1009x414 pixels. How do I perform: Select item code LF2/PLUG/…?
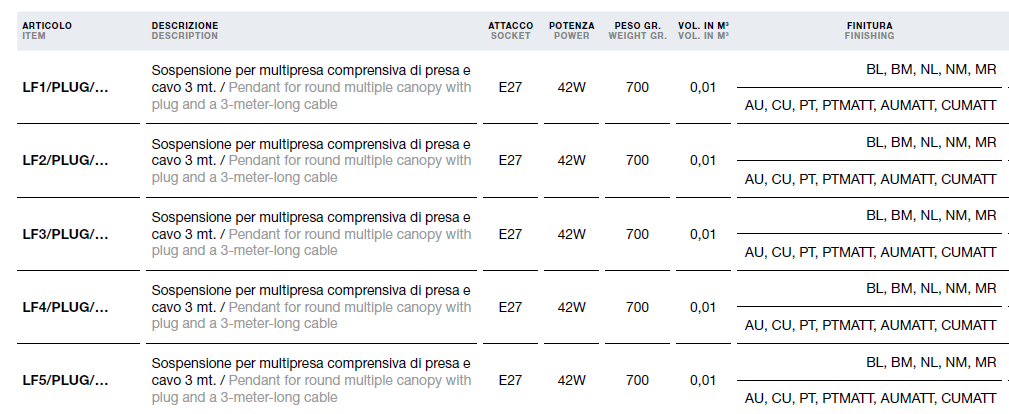coord(65,160)
